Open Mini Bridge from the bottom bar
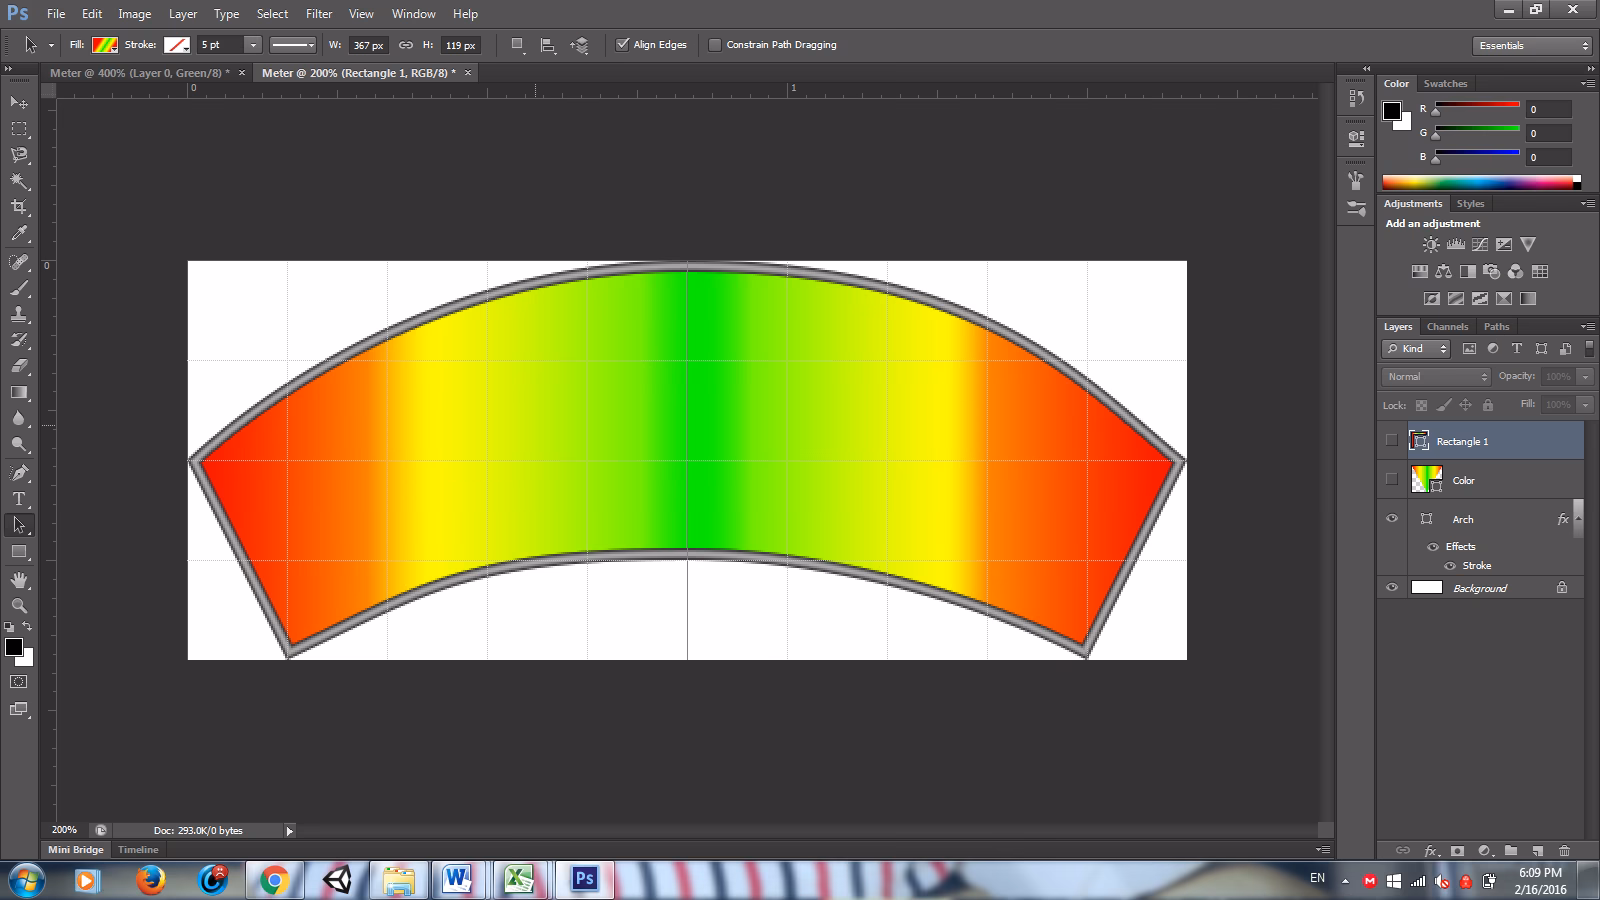The height and width of the screenshot is (900, 1600). pos(74,849)
